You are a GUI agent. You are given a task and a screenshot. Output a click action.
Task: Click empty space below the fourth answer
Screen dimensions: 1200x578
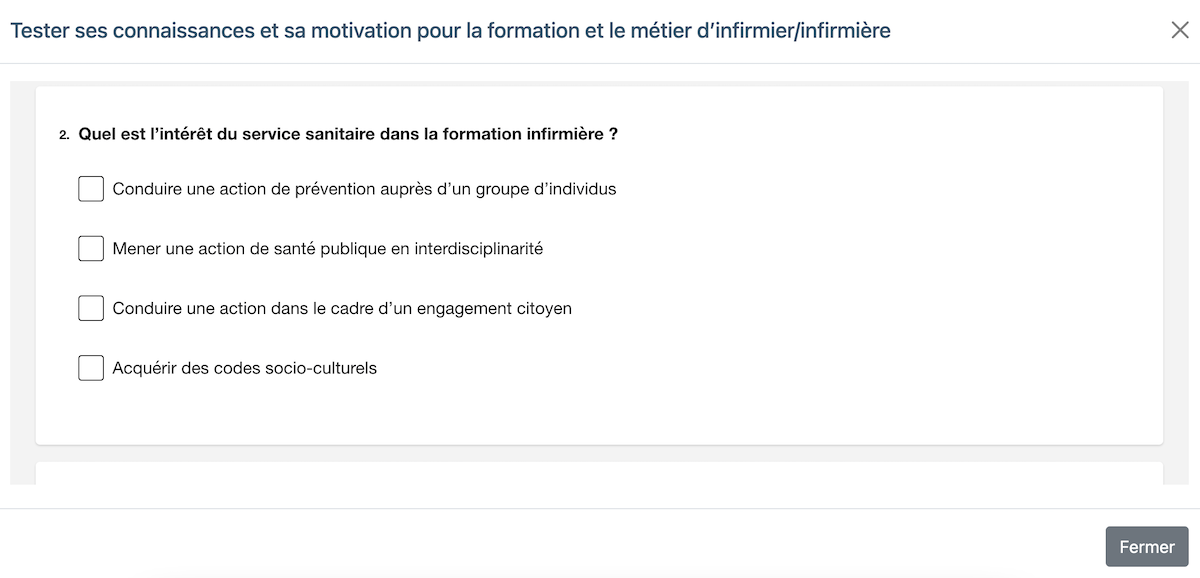[599, 412]
